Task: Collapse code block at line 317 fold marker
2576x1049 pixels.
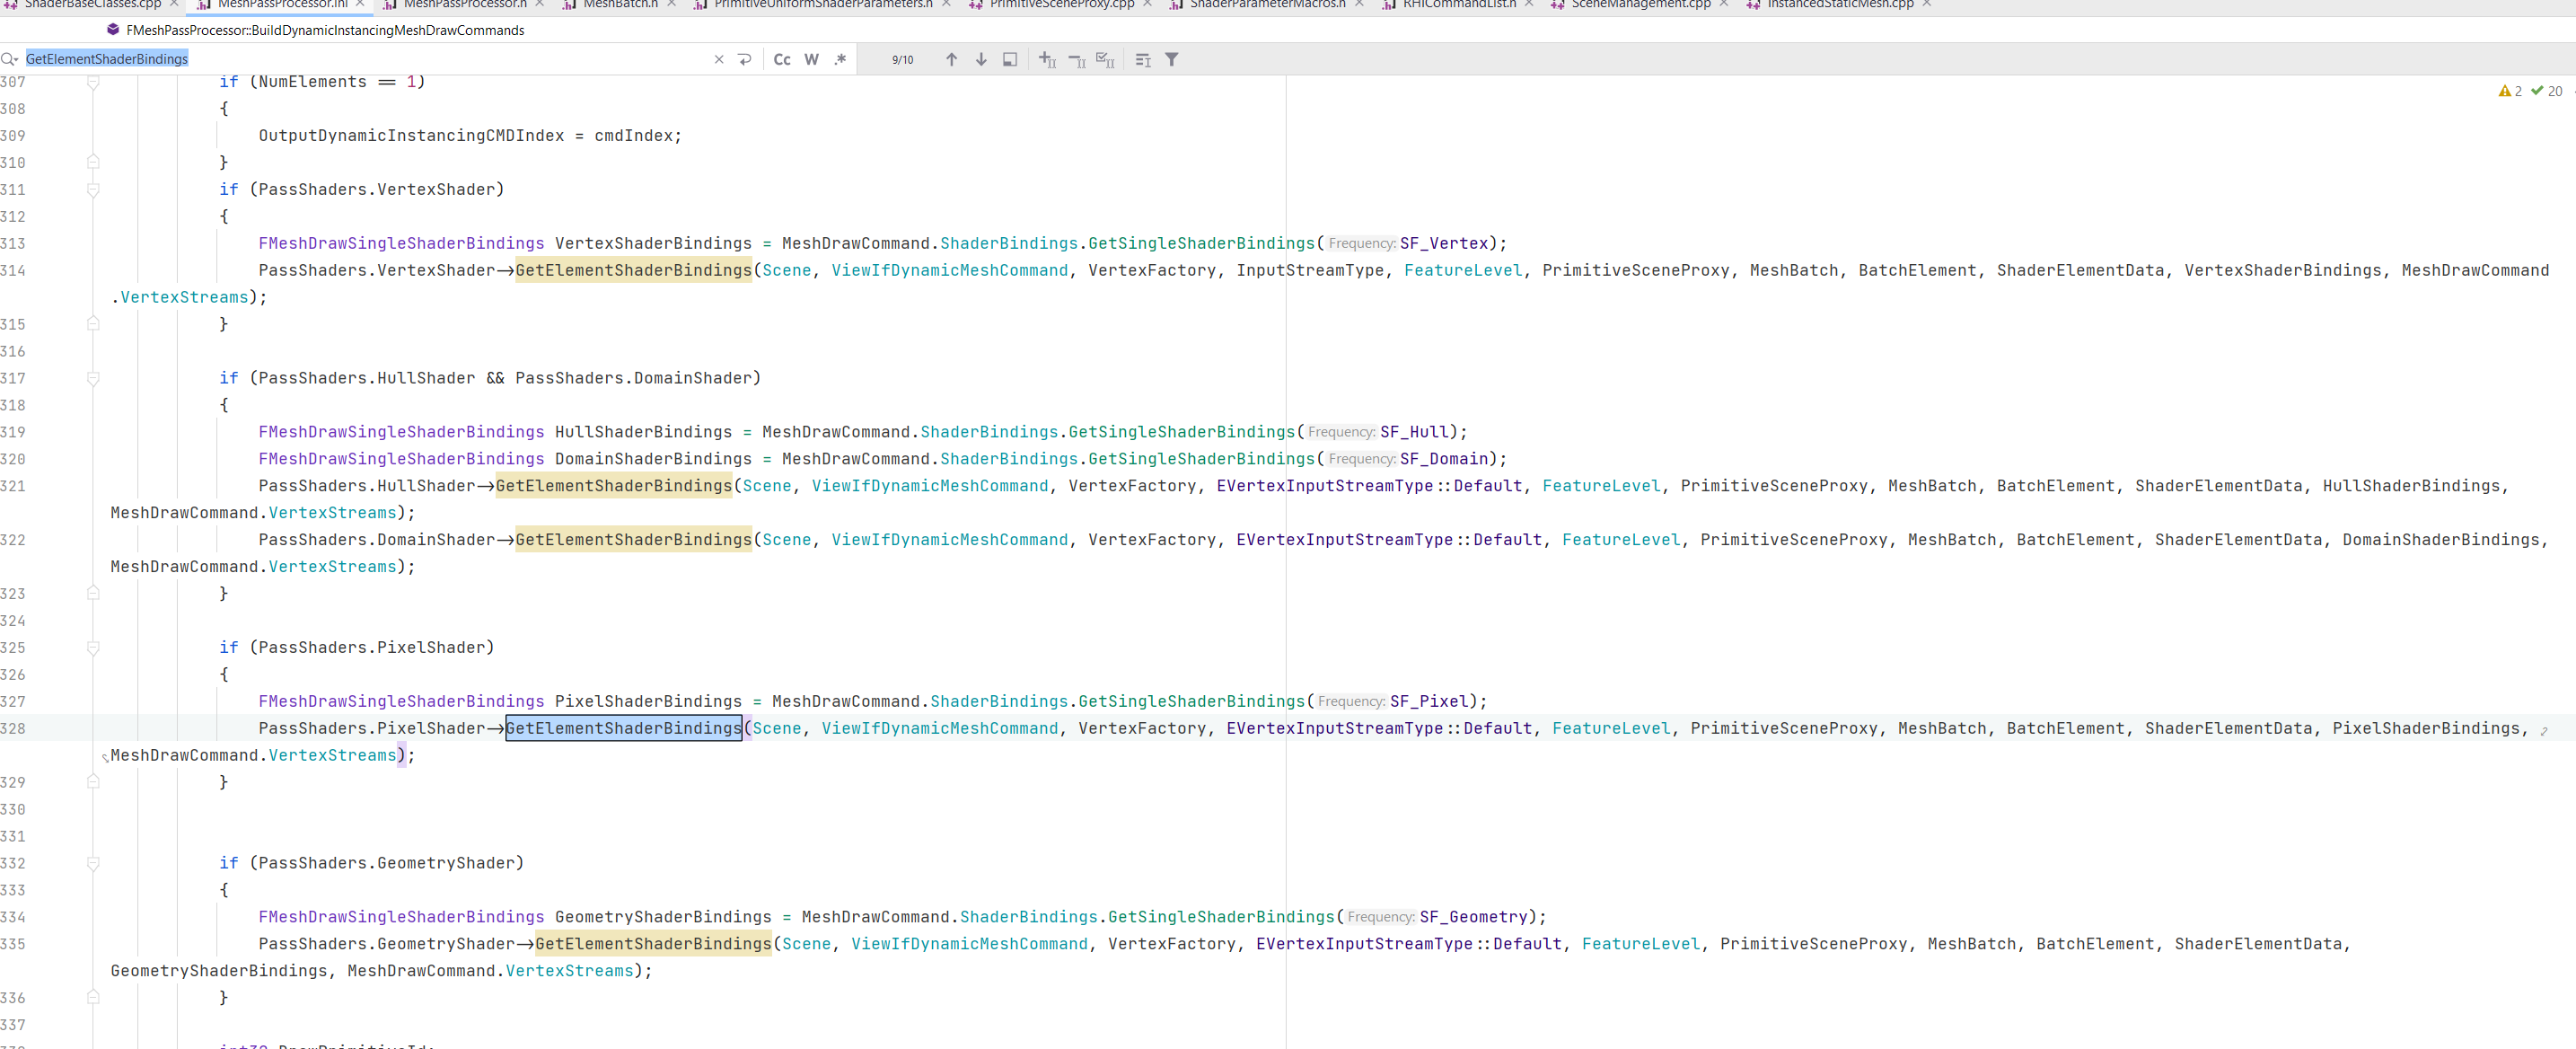Action: click(x=93, y=379)
